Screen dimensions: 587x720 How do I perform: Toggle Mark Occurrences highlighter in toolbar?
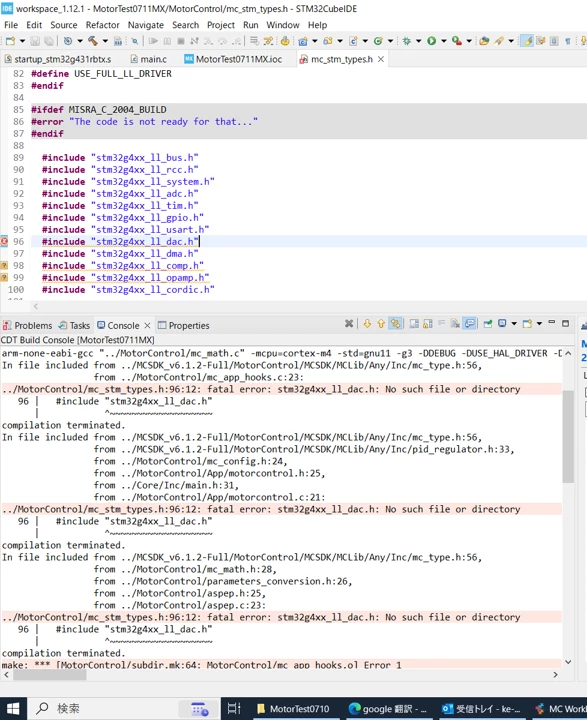click(x=527, y=41)
